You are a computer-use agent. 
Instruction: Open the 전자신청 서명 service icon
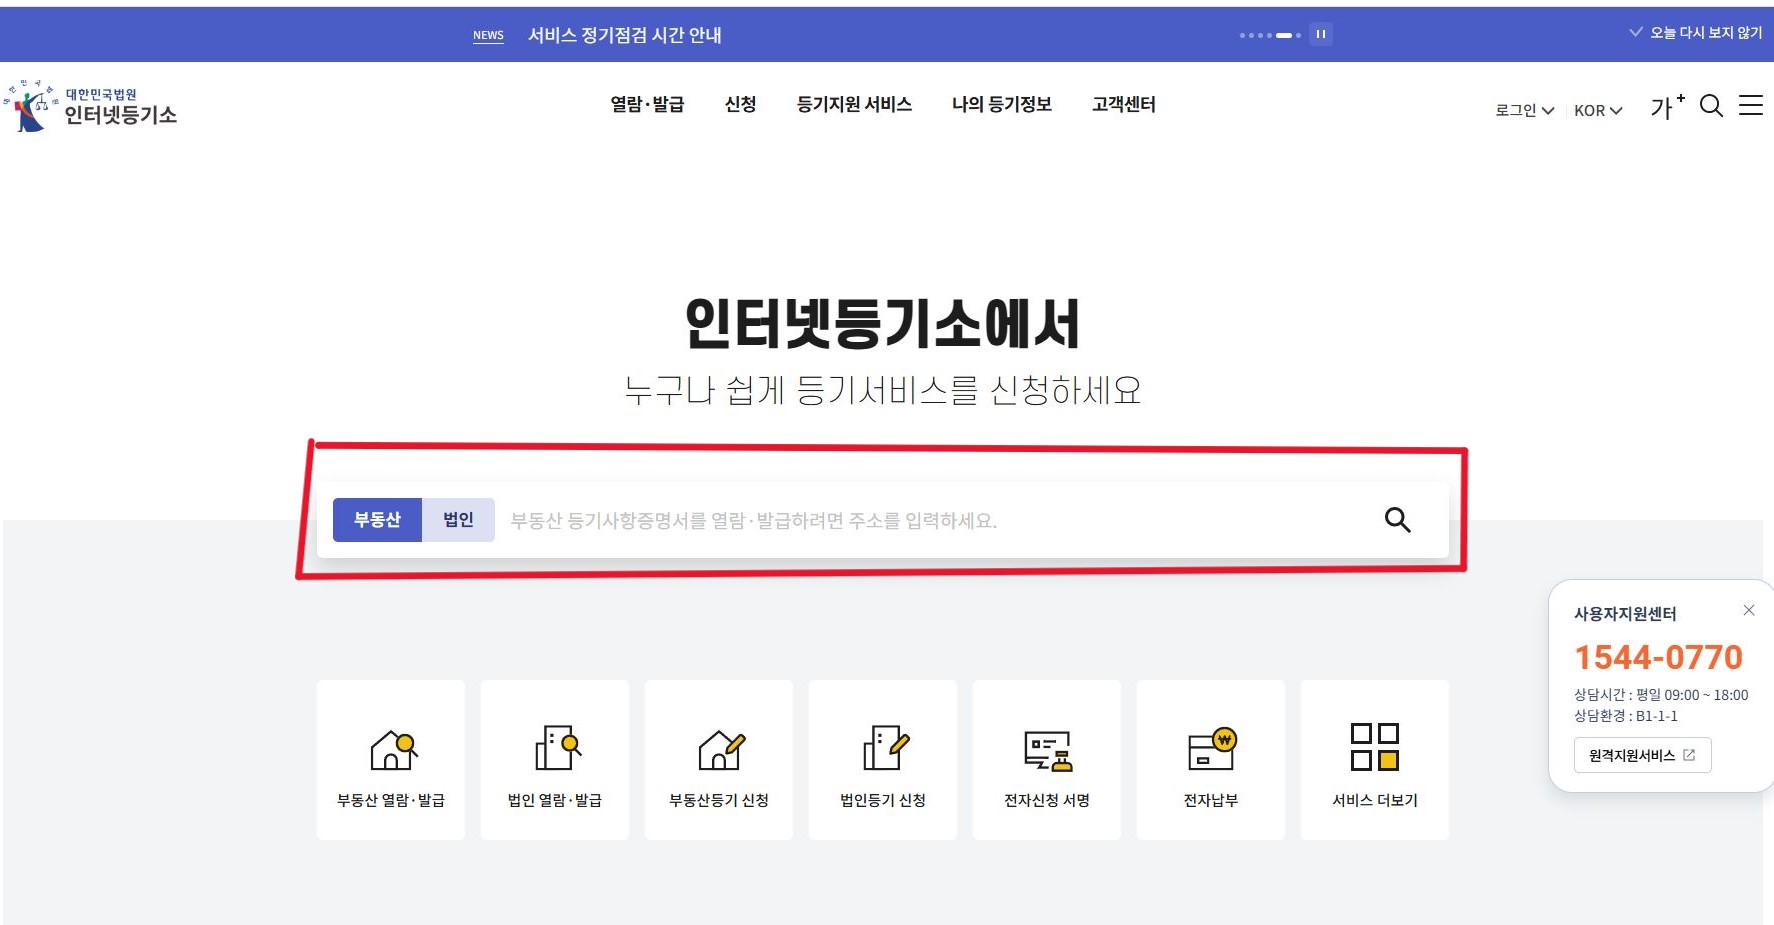click(1046, 760)
